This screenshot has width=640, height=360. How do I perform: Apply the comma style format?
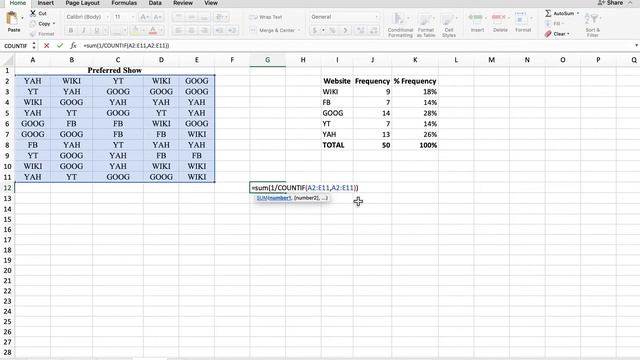pos(345,30)
